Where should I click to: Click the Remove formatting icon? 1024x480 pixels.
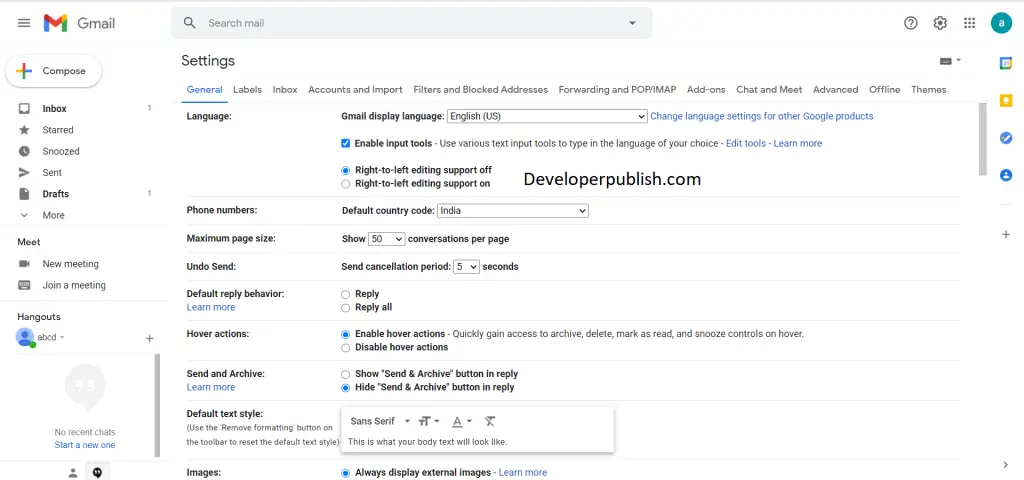490,421
